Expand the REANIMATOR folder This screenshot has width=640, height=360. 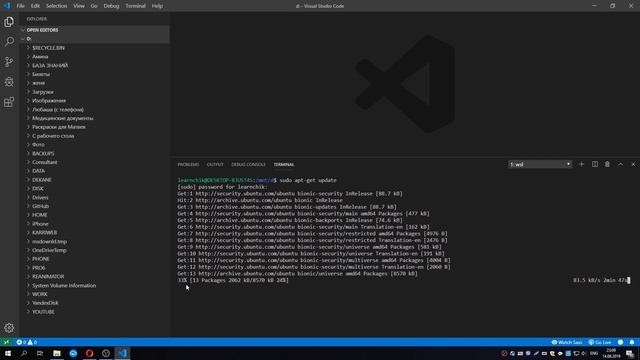(x=95, y=276)
